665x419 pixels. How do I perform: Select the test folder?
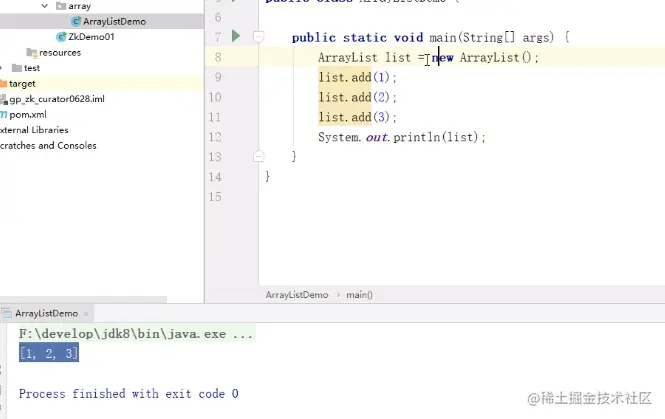click(32, 68)
